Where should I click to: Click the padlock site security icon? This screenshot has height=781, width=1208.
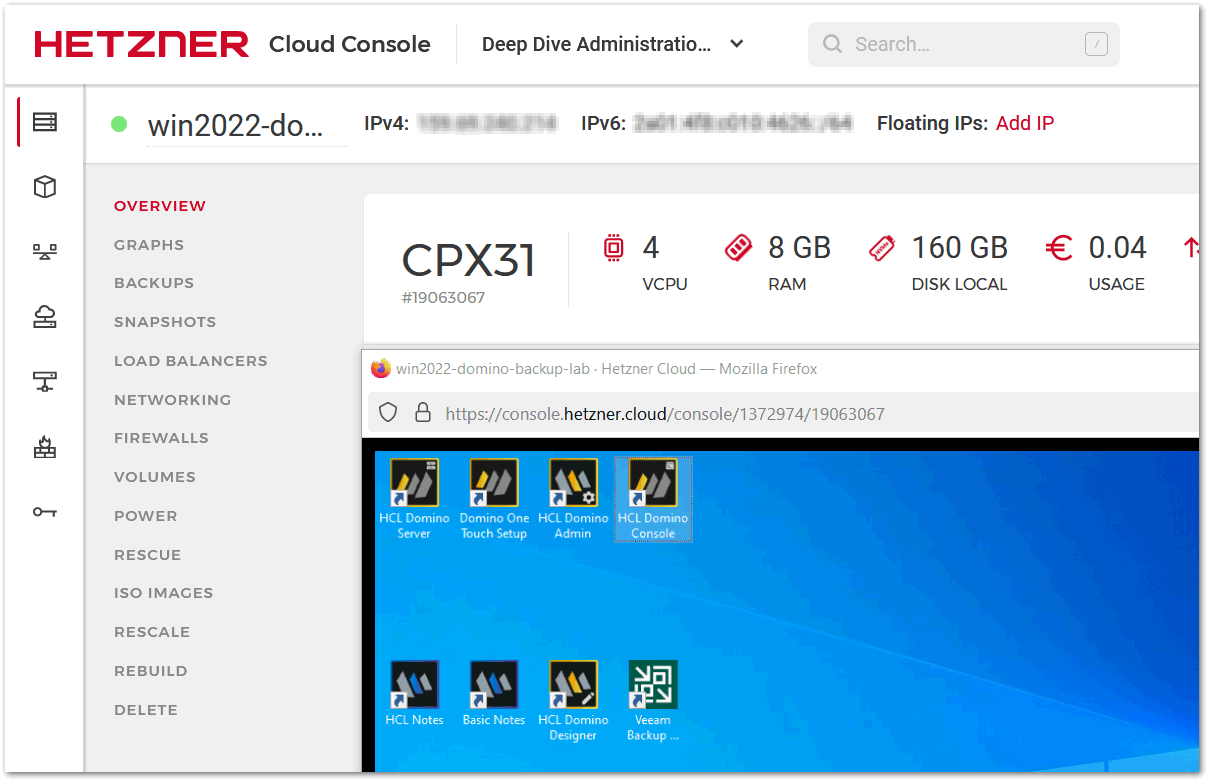pyautogui.click(x=423, y=413)
